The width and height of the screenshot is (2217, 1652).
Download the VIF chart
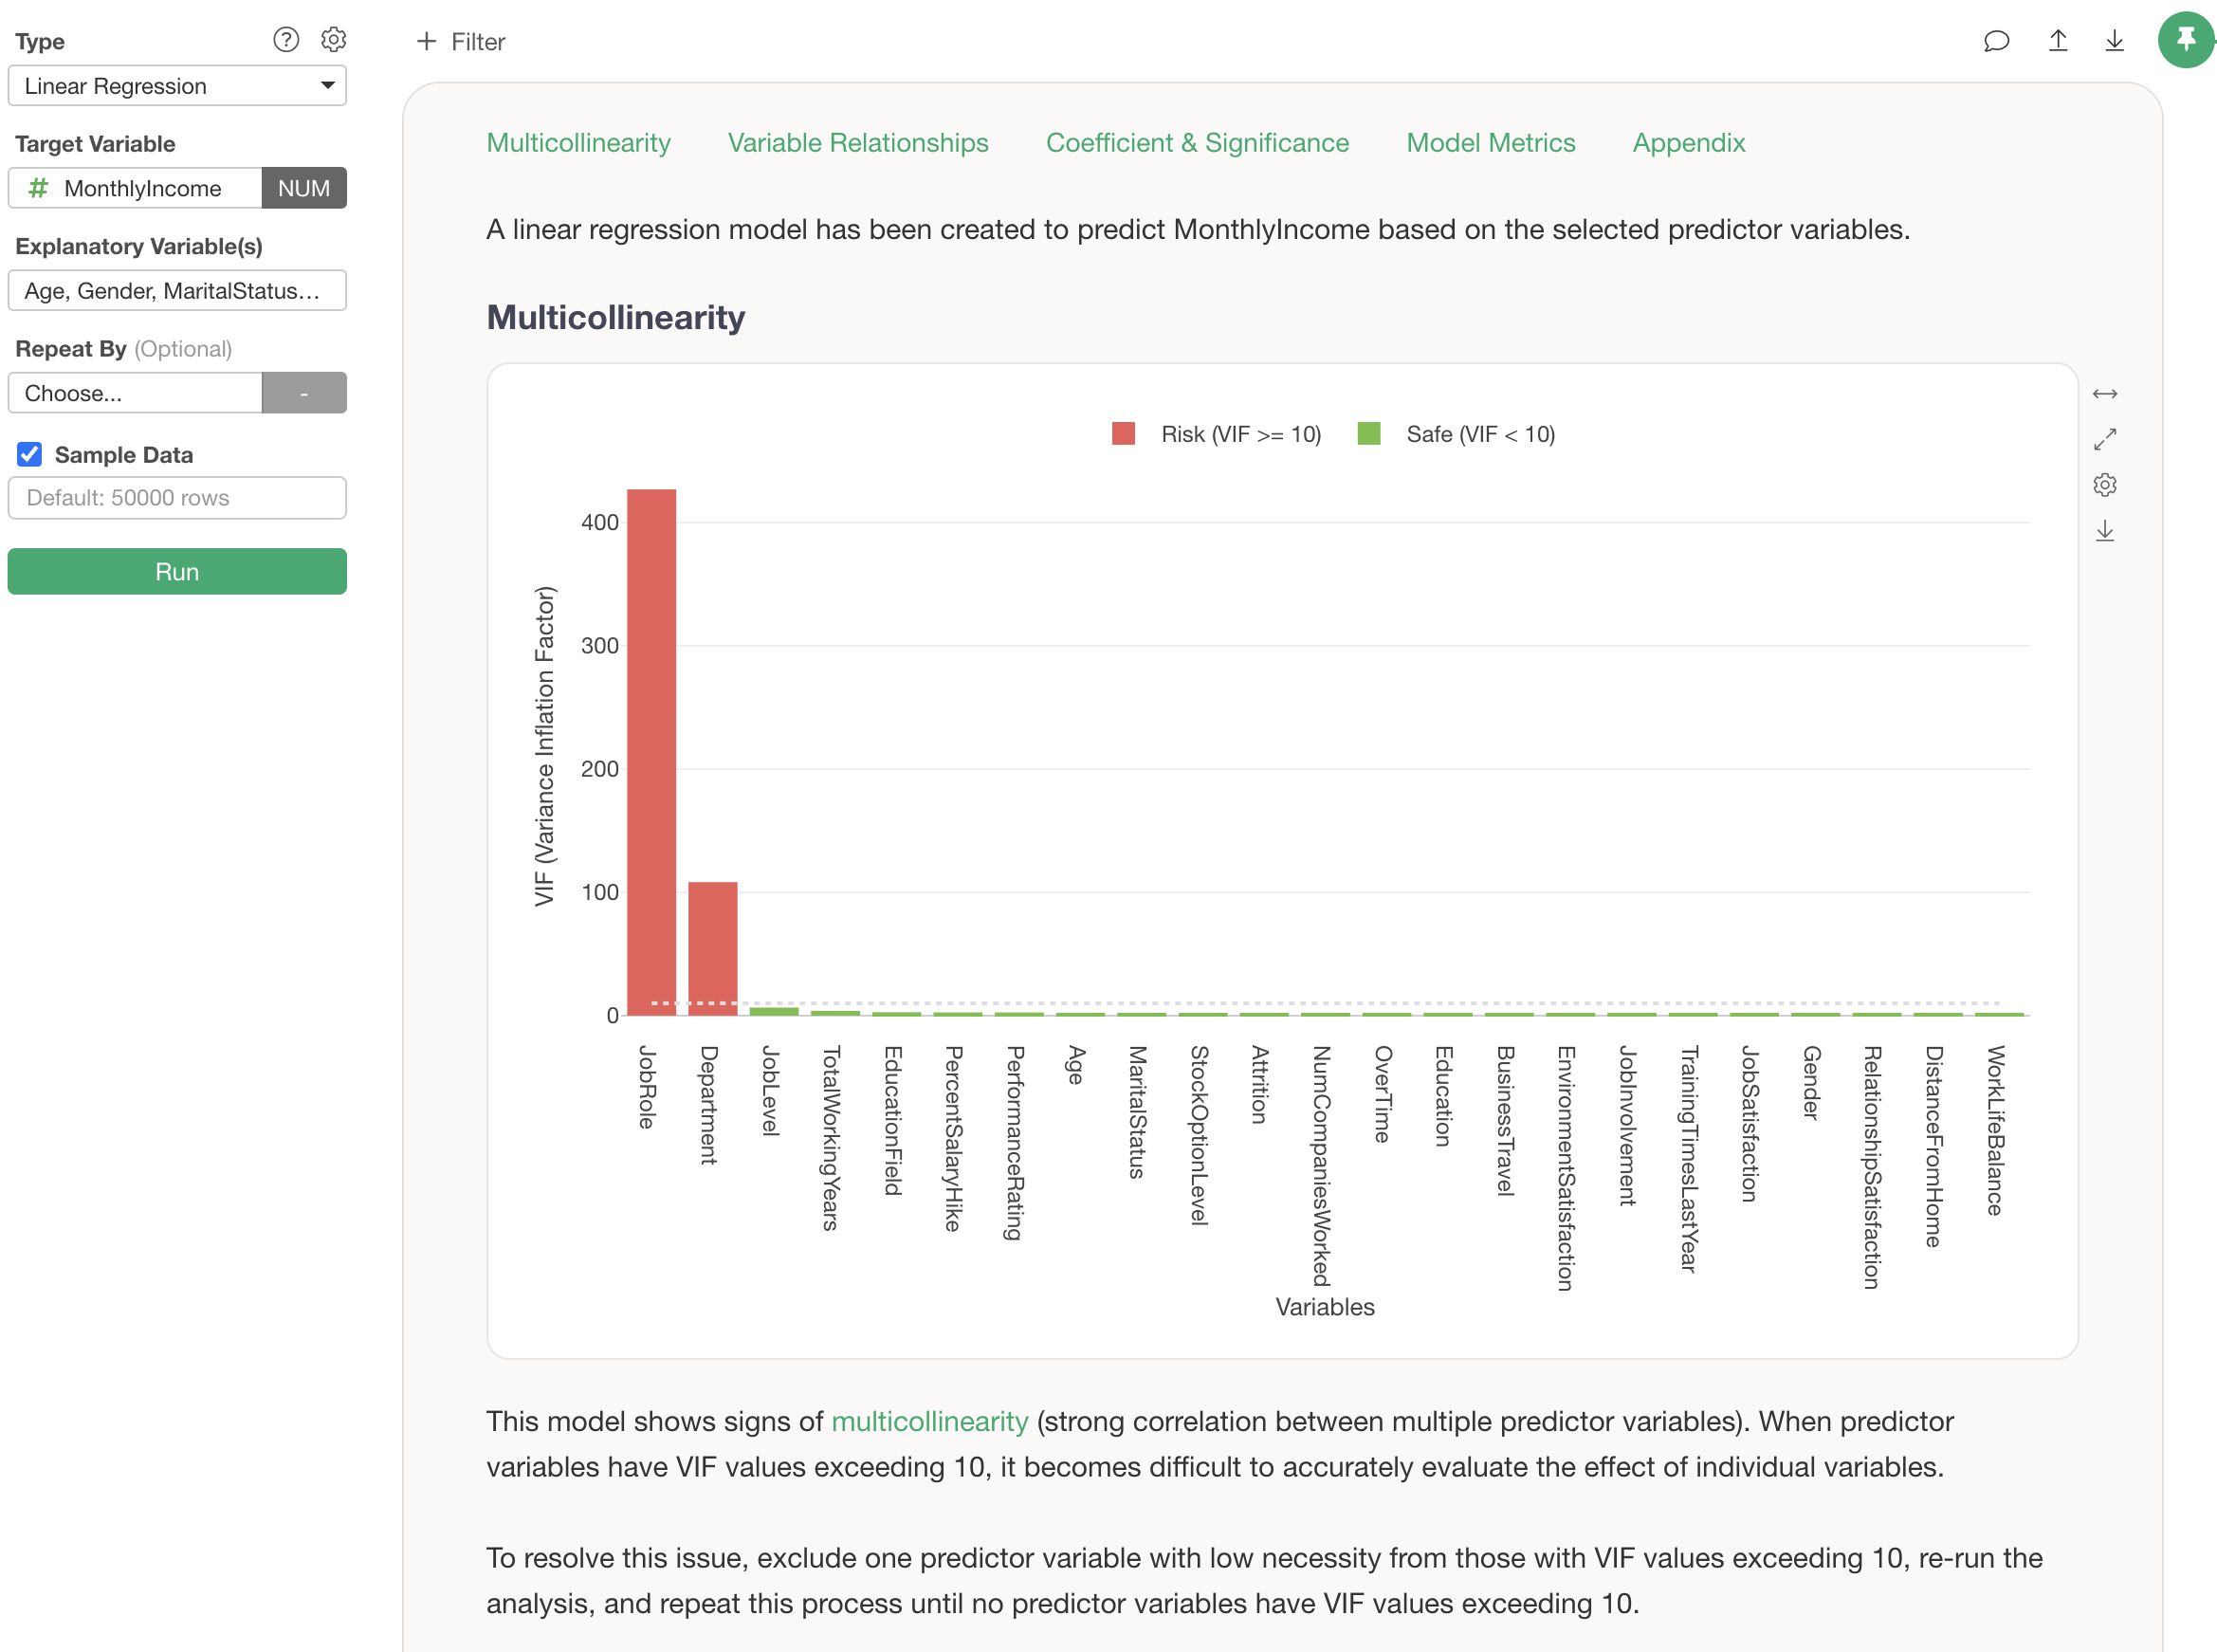tap(2104, 531)
